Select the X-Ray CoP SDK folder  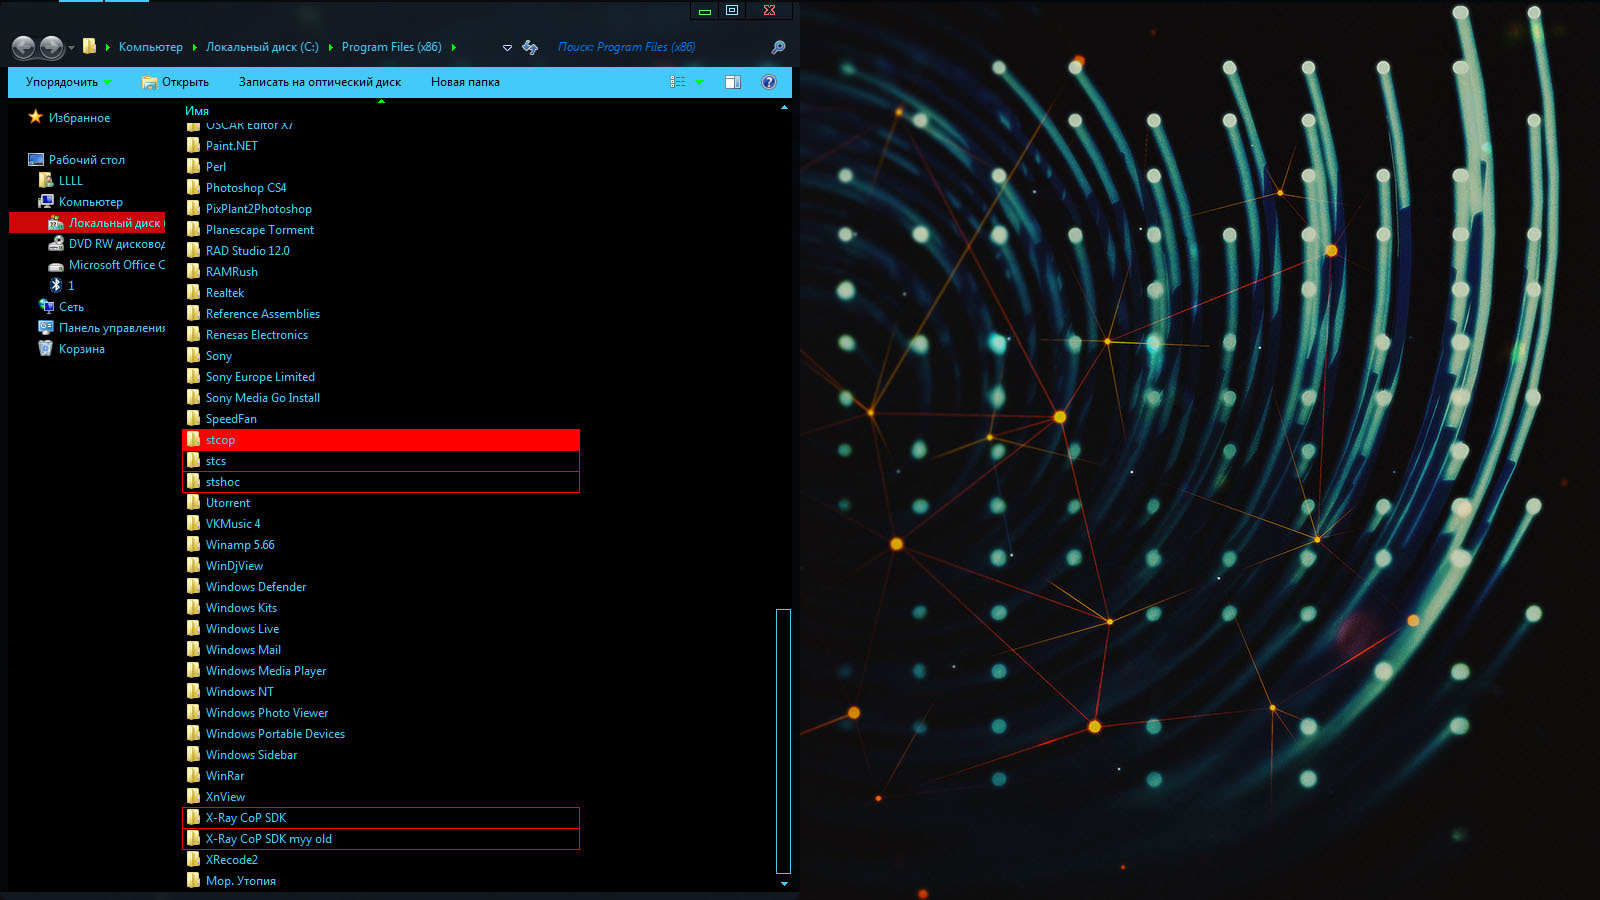point(381,818)
